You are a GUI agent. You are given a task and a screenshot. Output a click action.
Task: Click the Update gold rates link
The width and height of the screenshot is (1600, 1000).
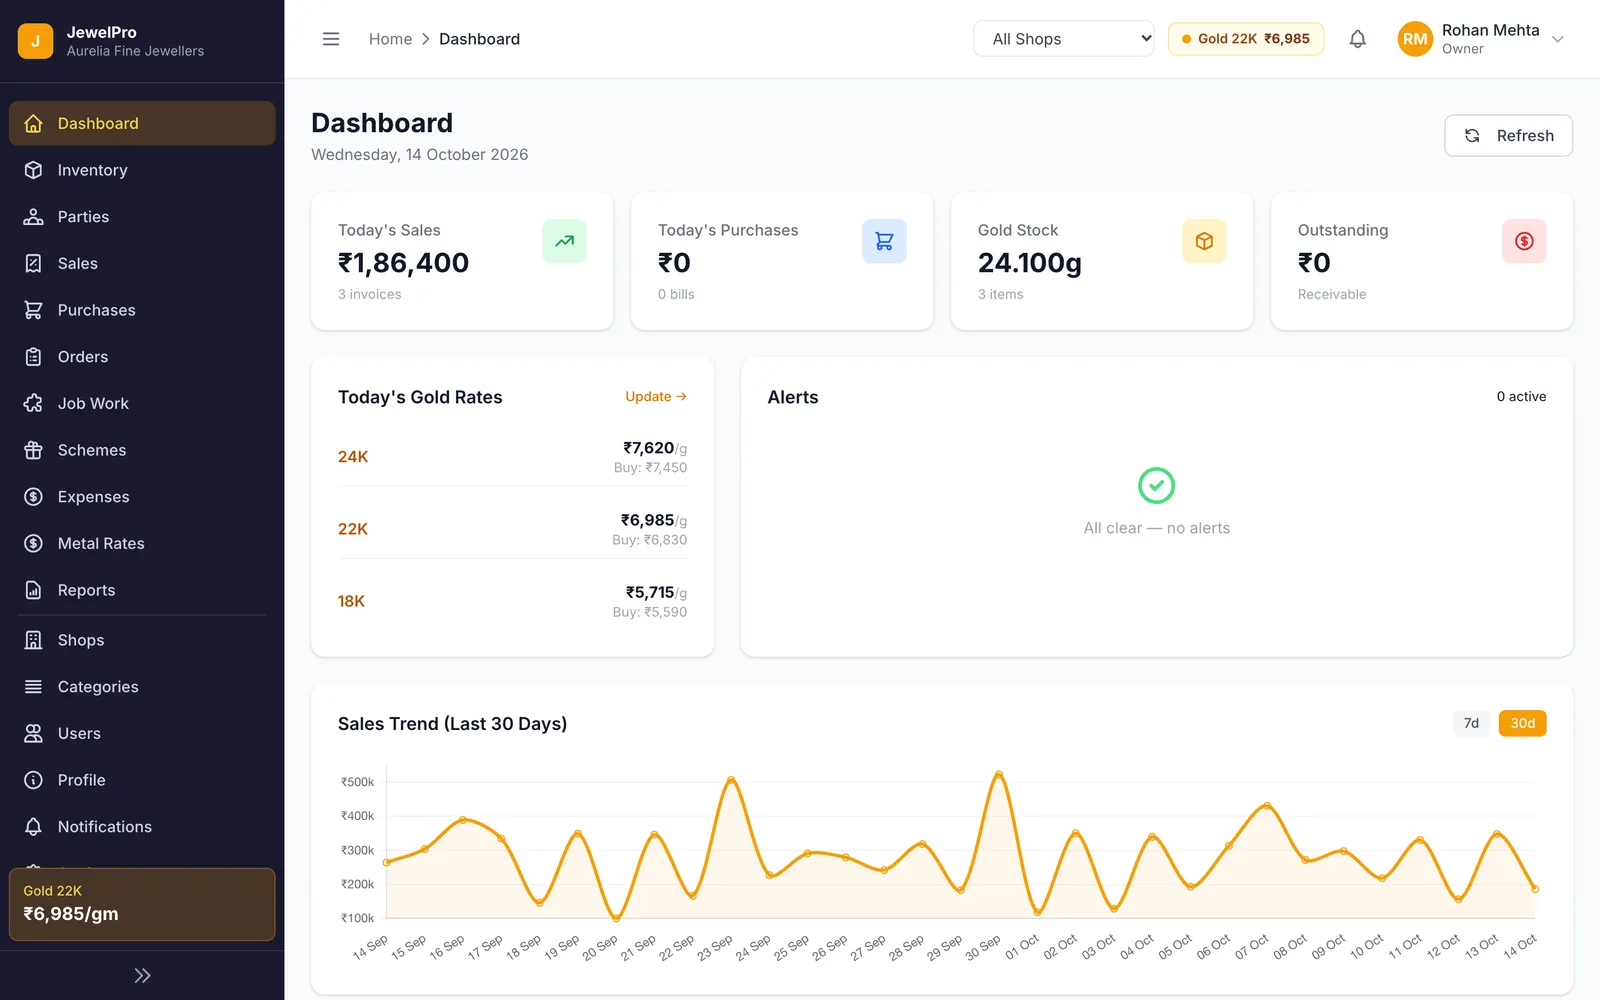pos(656,397)
